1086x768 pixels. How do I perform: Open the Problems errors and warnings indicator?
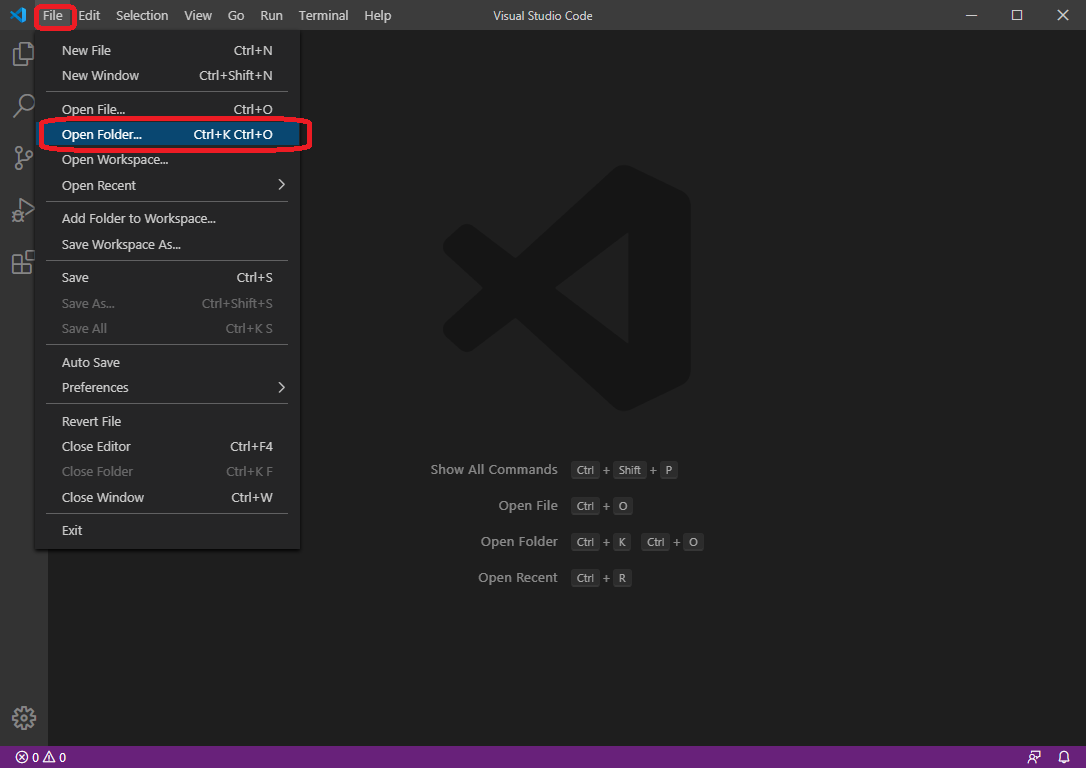[41, 758]
